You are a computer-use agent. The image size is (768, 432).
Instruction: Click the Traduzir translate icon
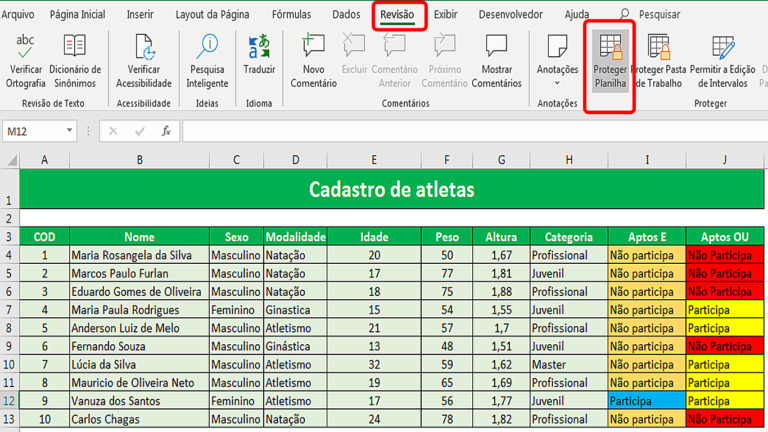(259, 47)
